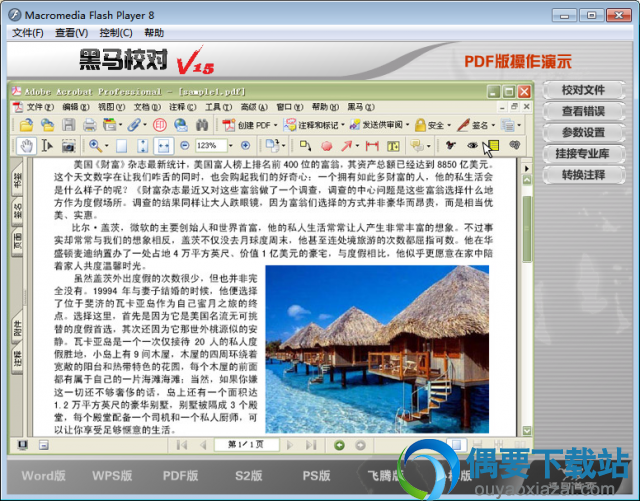
Task: Expand the speech bubble review dropdown
Action: click(x=429, y=146)
